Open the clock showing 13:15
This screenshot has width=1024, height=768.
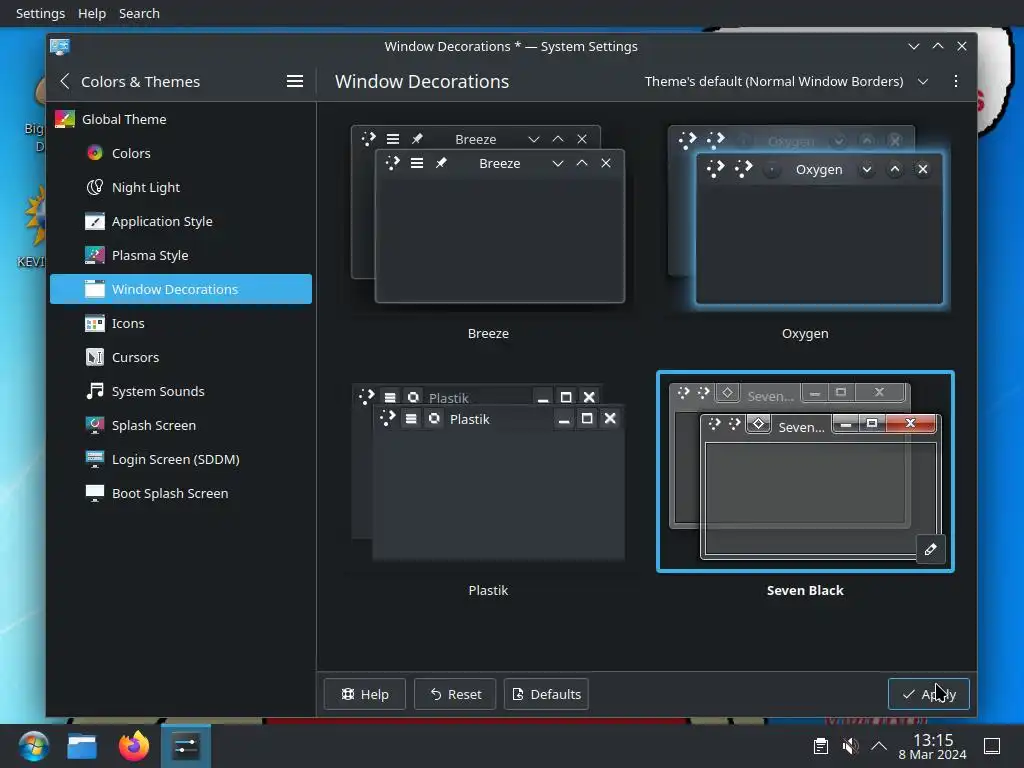[933, 746]
